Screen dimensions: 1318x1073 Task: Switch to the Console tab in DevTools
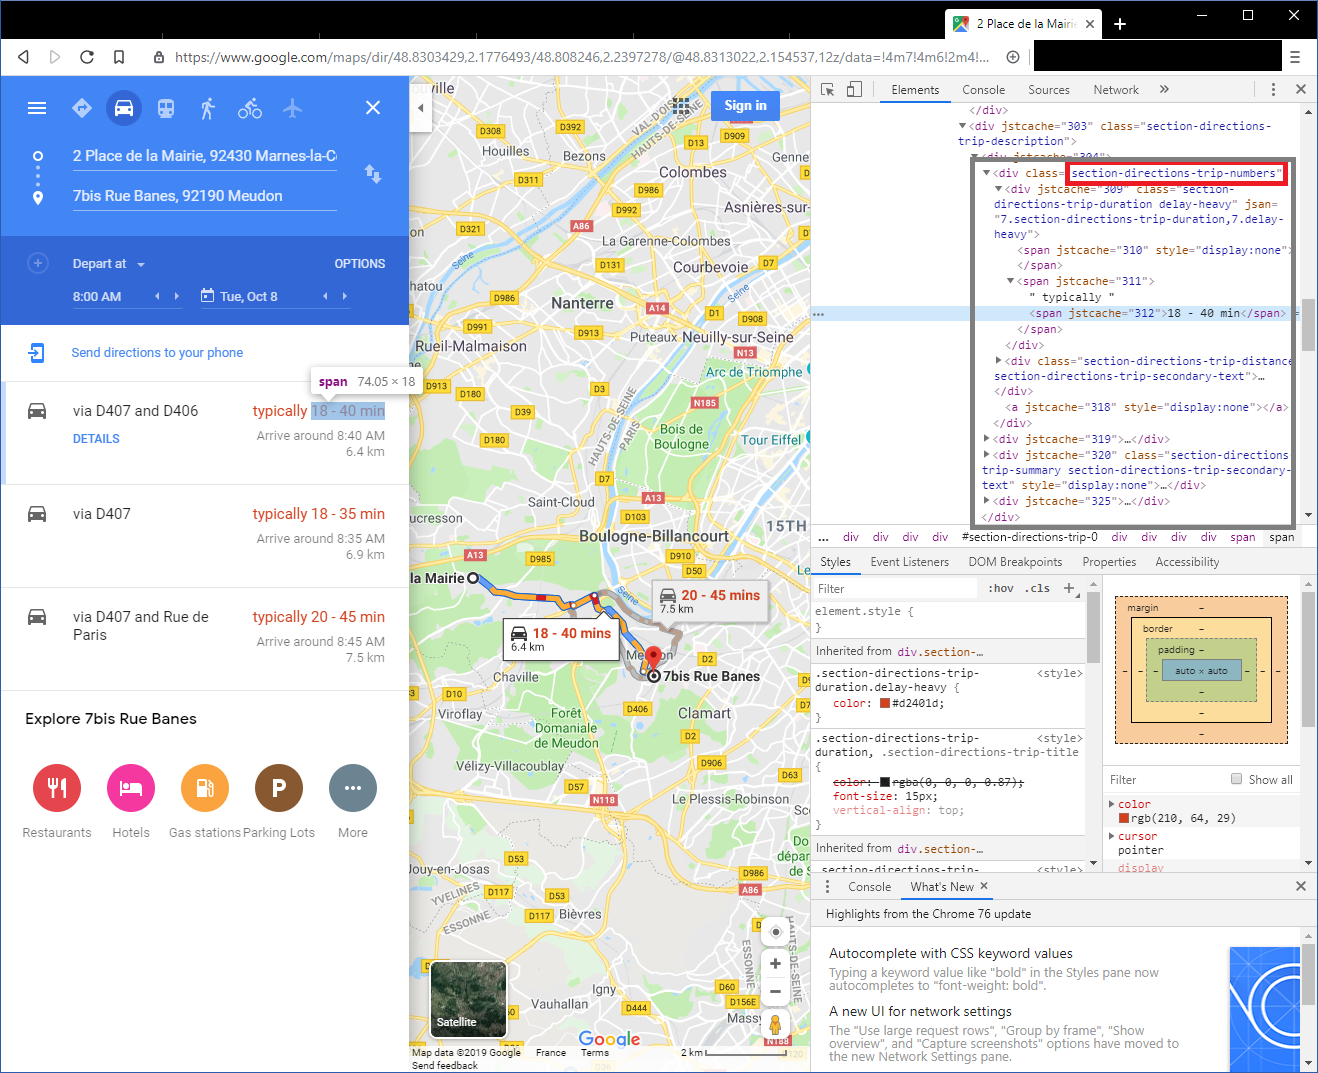click(x=983, y=89)
